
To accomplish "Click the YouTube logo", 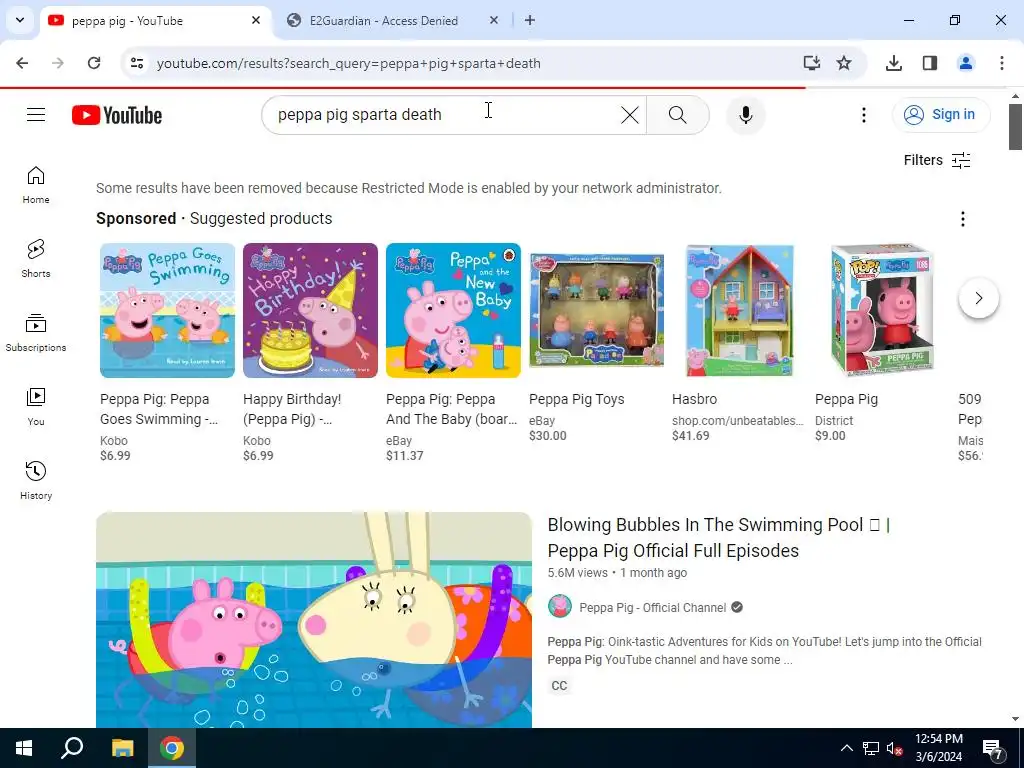I will (x=117, y=115).
